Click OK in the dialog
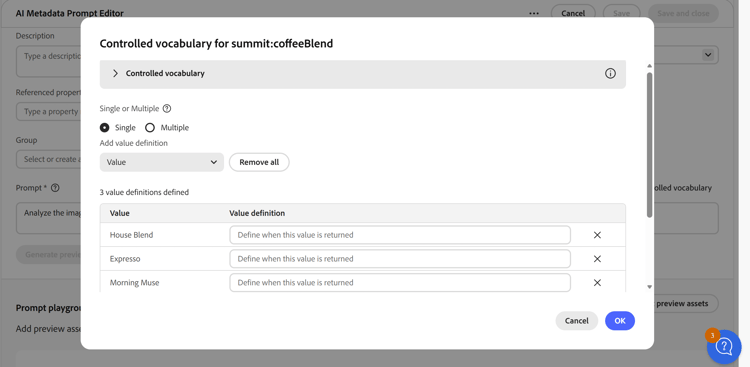The height and width of the screenshot is (367, 750). click(620, 321)
